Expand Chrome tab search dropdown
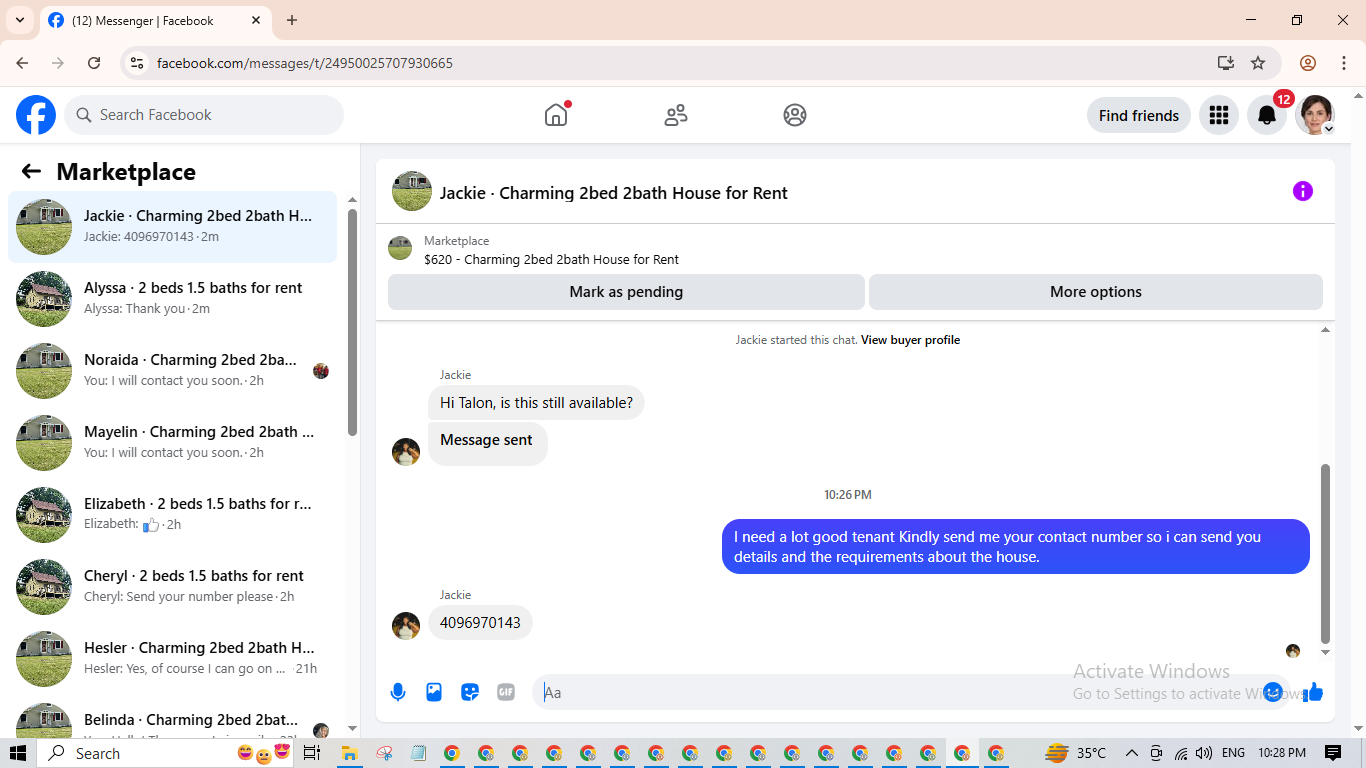 (x=19, y=20)
